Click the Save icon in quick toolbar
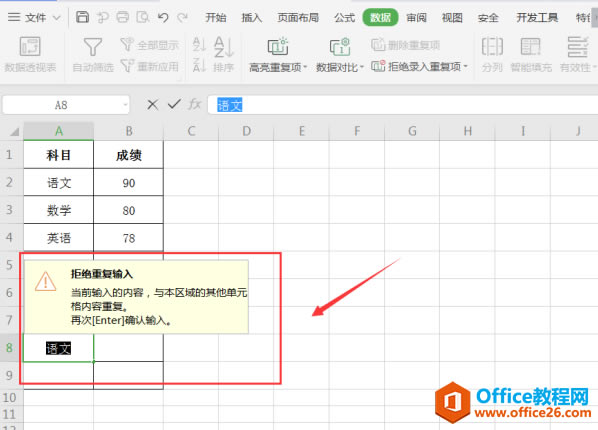 [x=82, y=17]
